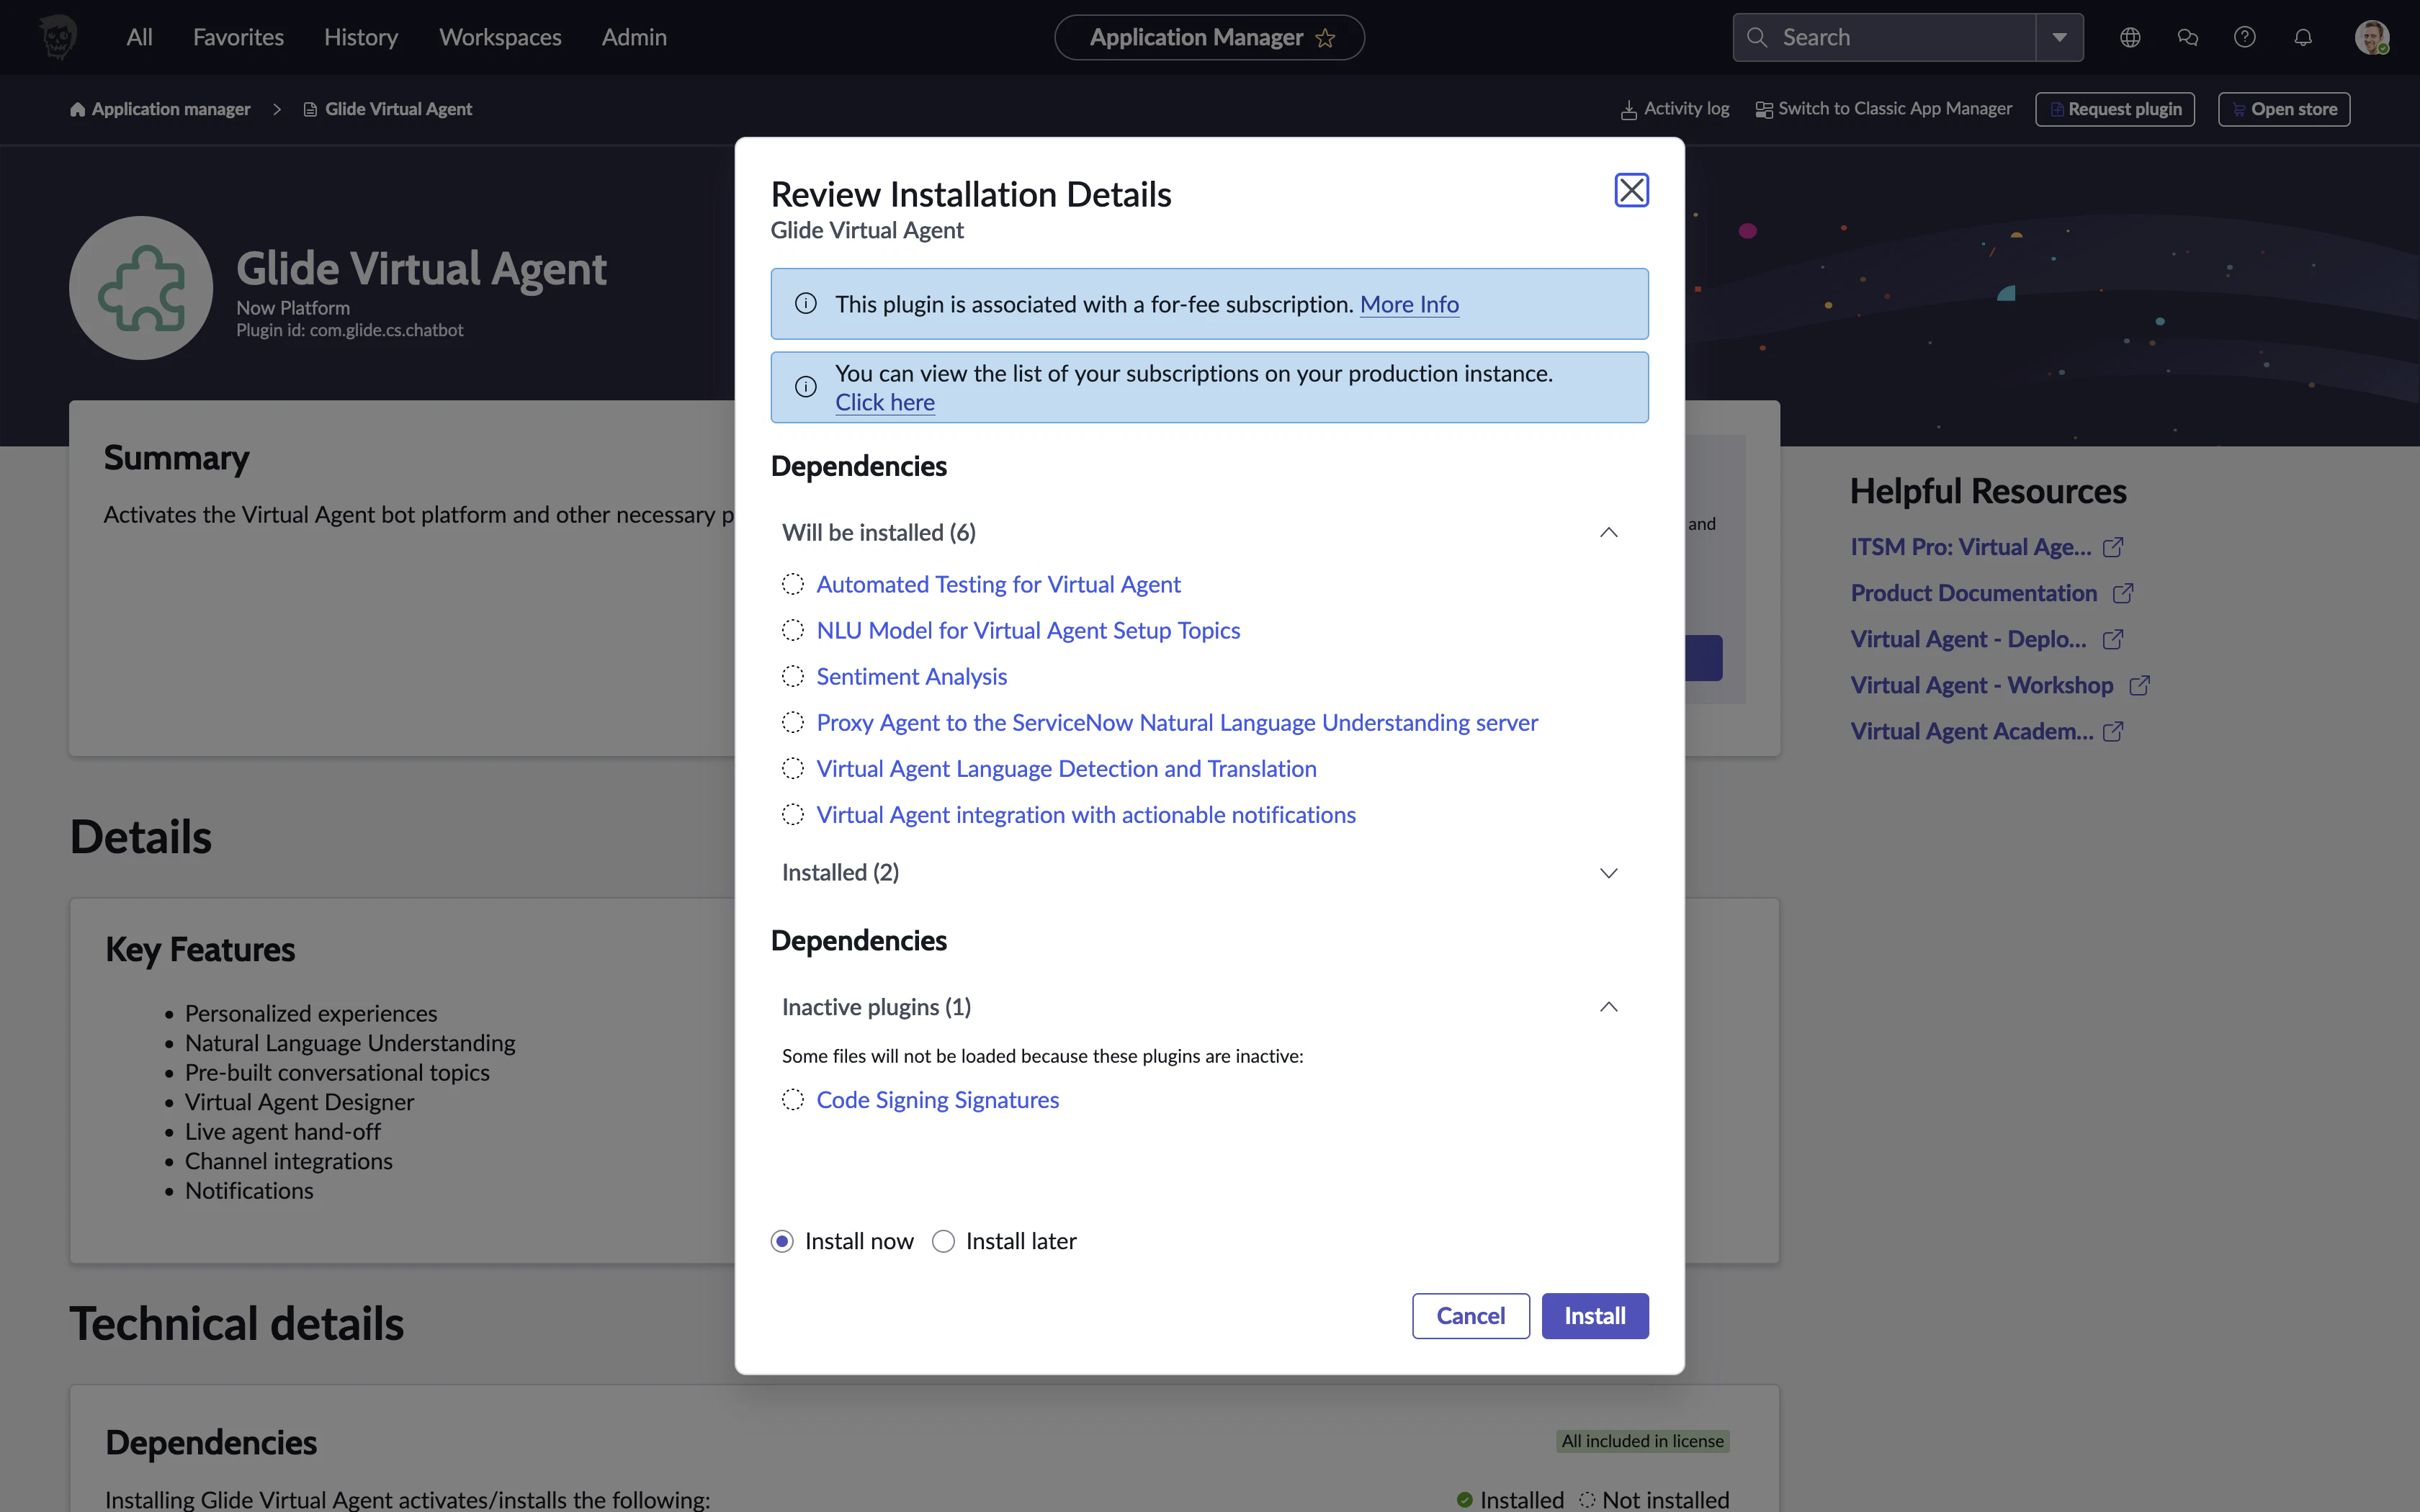2420x1512 pixels.
Task: Click the external-link icon beside Product Documentation
Action: click(x=2122, y=593)
